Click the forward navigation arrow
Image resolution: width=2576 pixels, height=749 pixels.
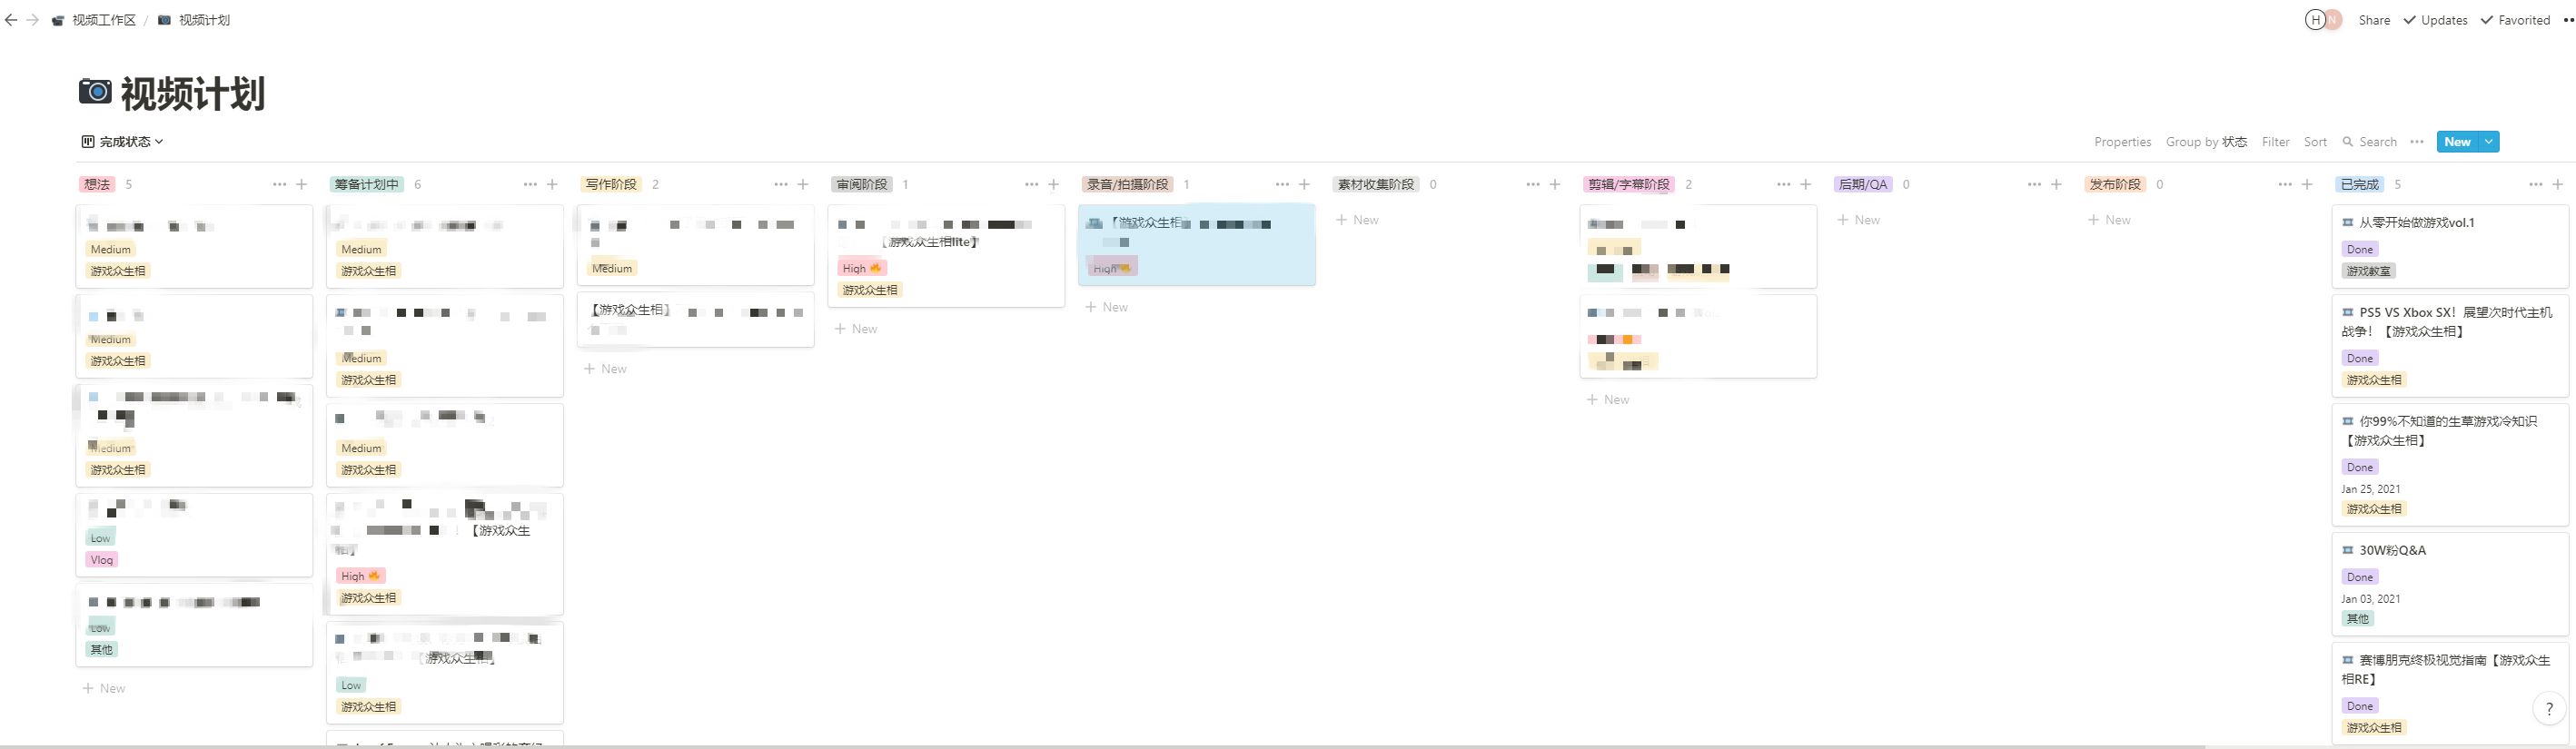[x=32, y=20]
